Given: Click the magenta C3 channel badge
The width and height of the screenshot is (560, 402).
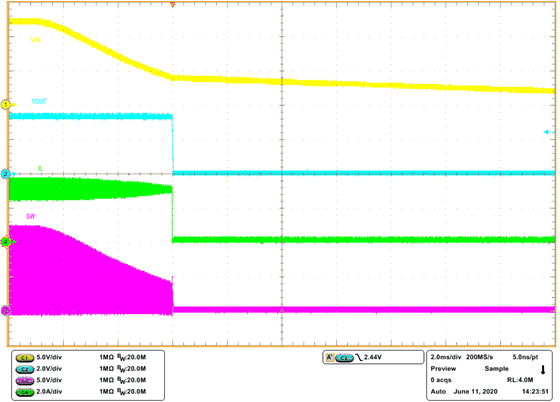Looking at the screenshot, I should (x=25, y=381).
